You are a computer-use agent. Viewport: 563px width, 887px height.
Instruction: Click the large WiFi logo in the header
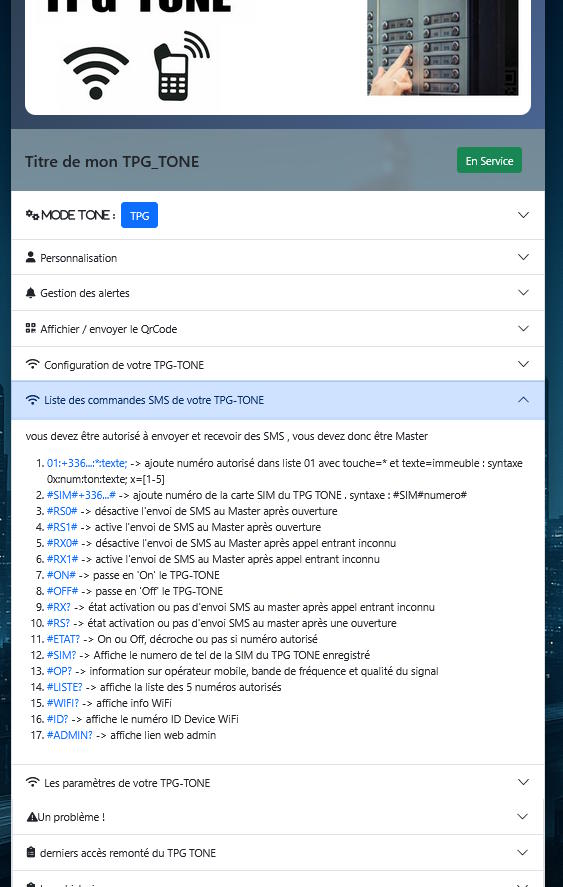(96, 72)
